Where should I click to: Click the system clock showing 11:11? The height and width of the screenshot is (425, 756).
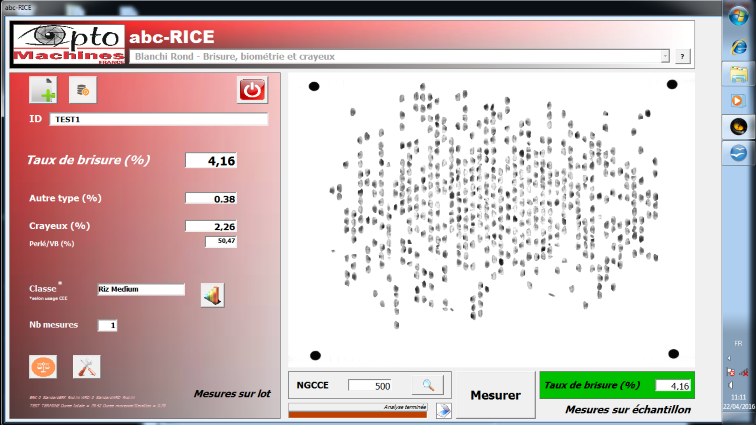(738, 398)
